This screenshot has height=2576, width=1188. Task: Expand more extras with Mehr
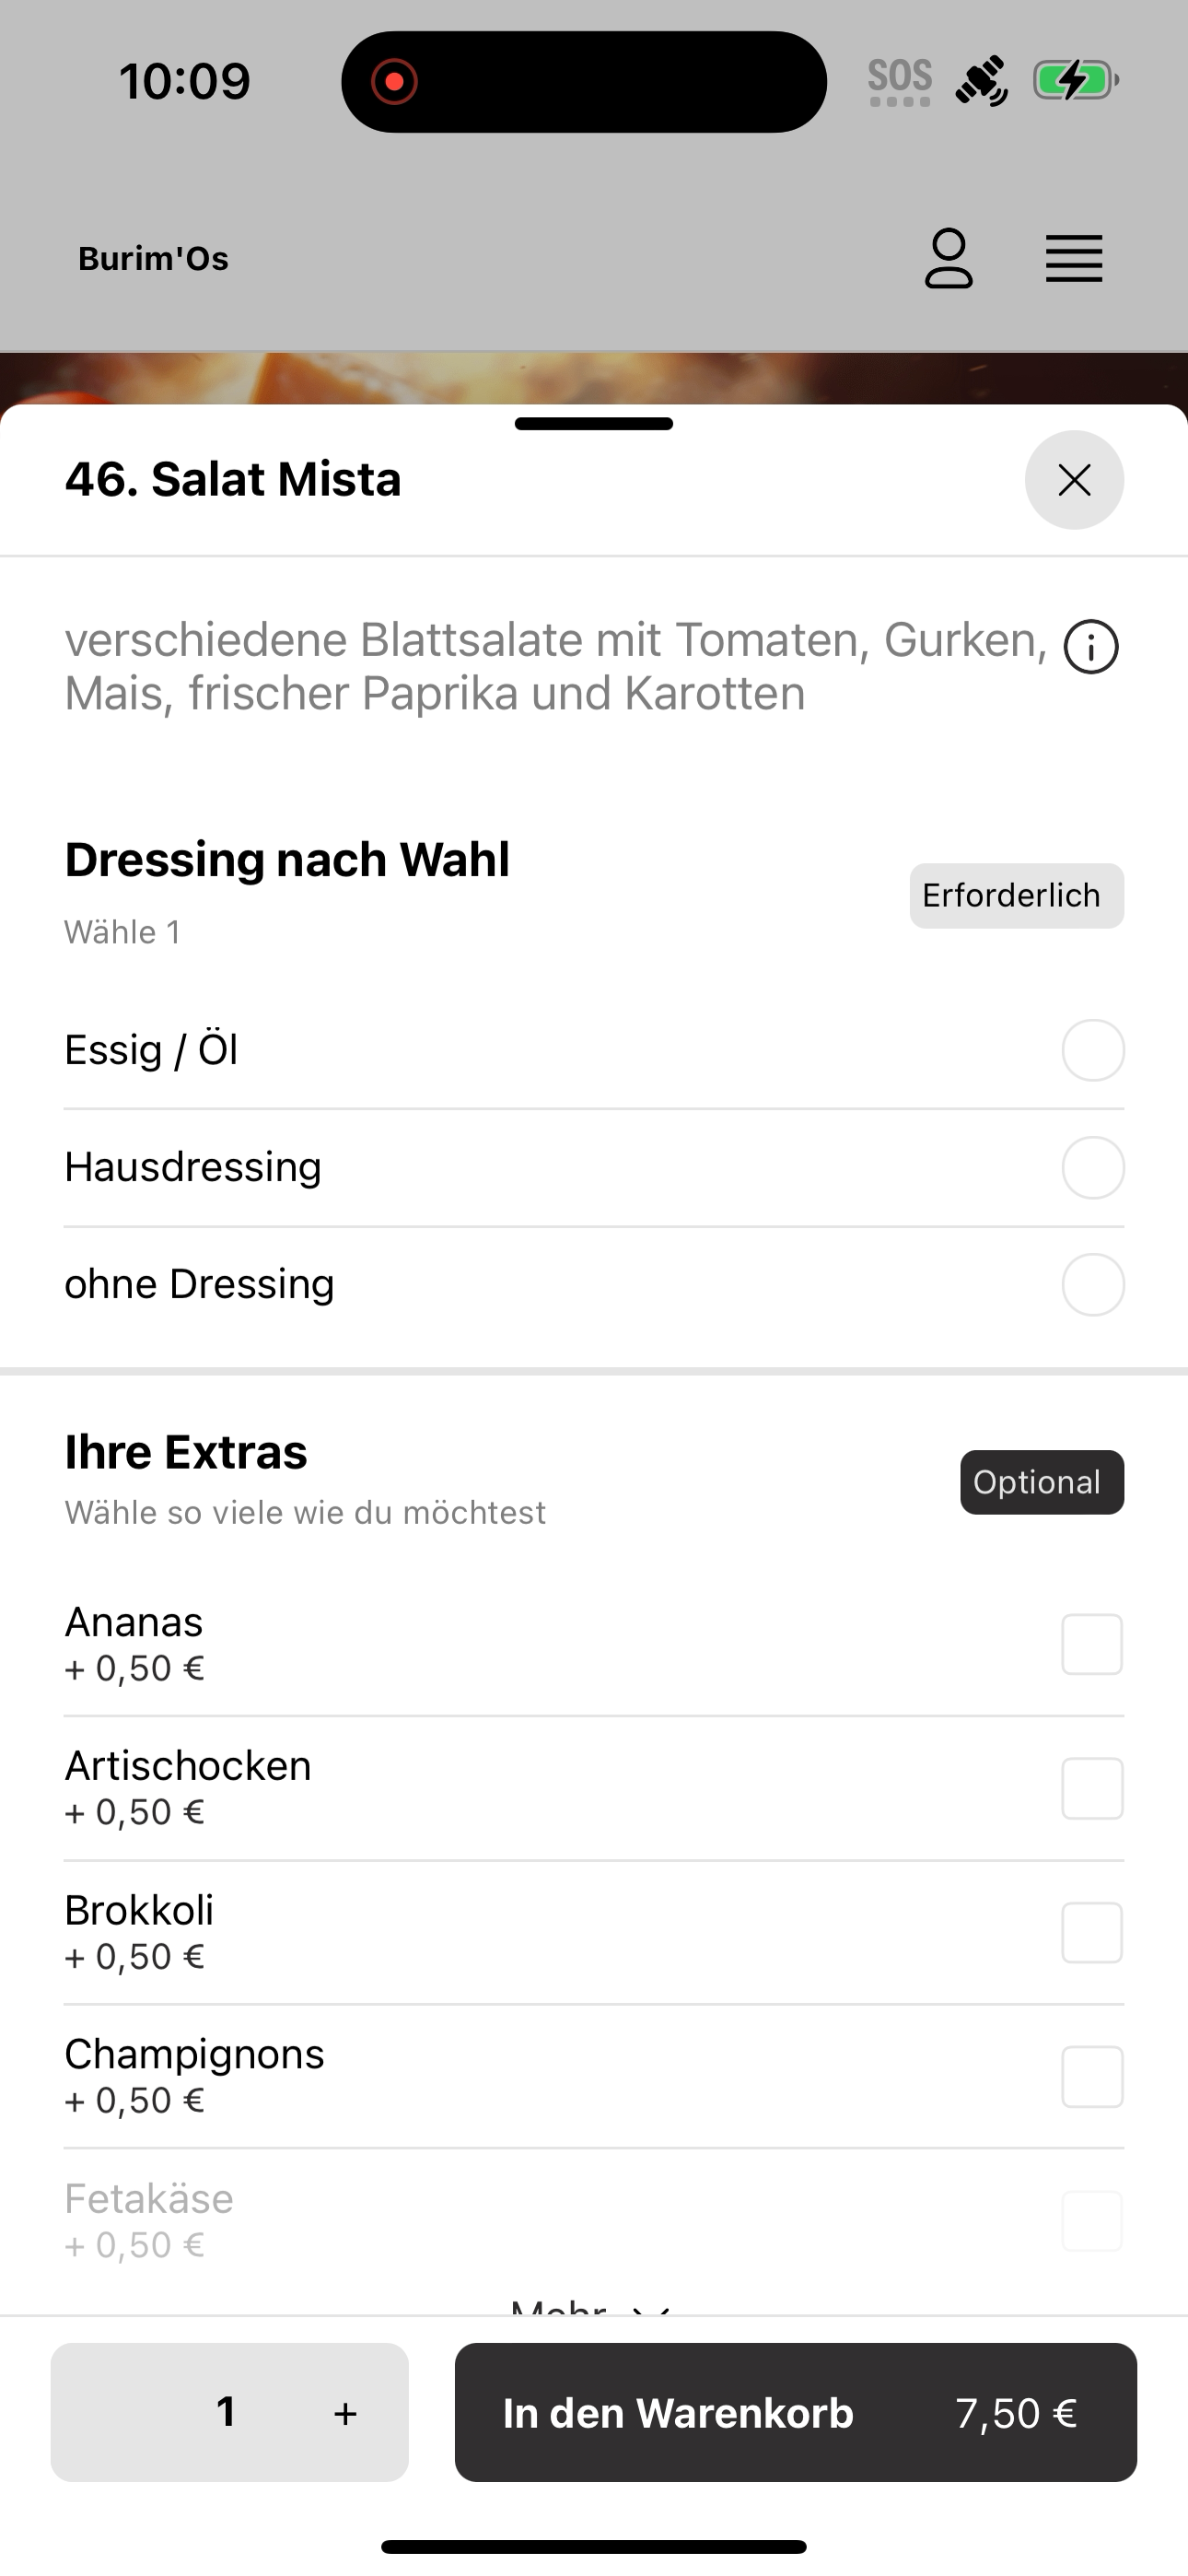click(592, 2306)
